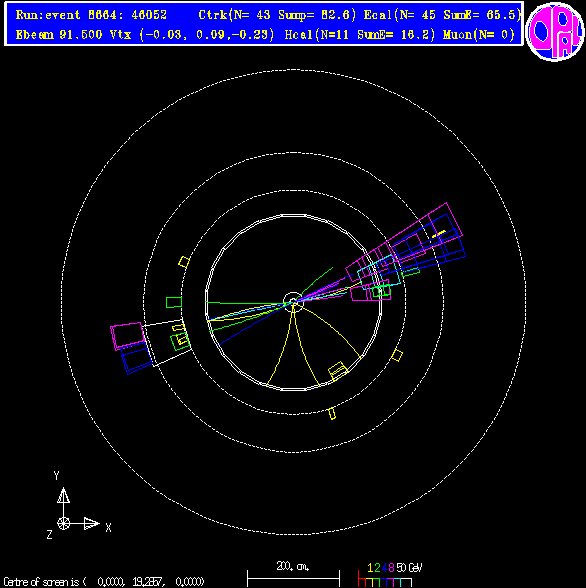The width and height of the screenshot is (586, 588).
Task: Click the Muon(N= 0) header field
Action: point(479,35)
